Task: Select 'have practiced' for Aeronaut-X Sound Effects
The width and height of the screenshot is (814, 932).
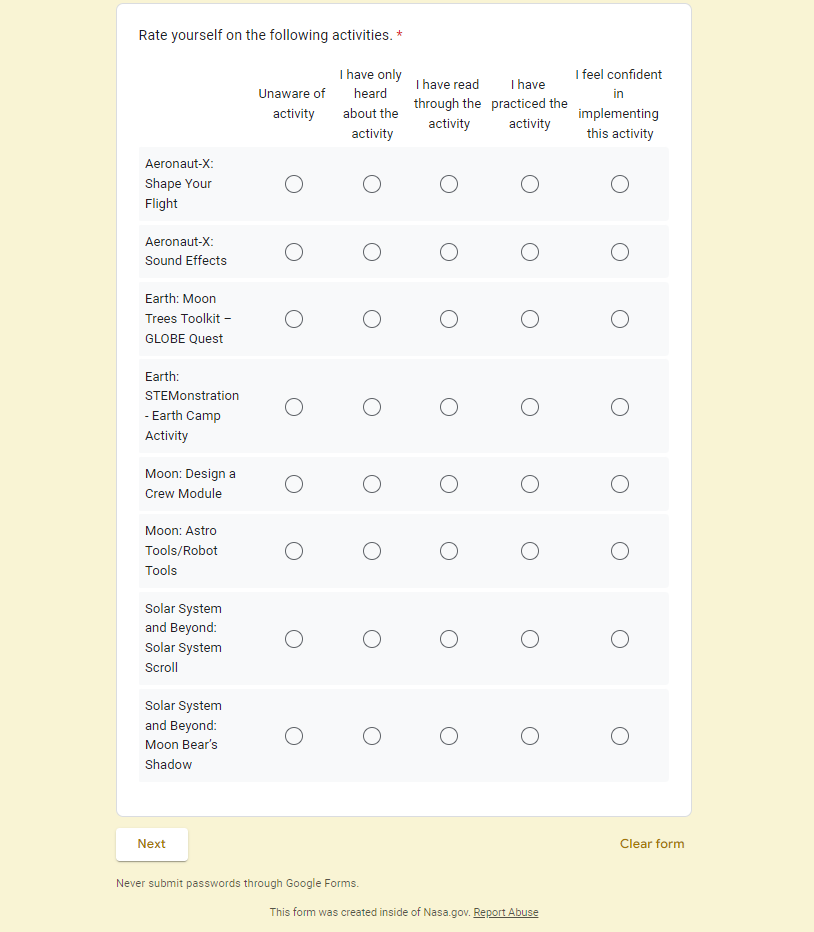Action: (x=530, y=252)
